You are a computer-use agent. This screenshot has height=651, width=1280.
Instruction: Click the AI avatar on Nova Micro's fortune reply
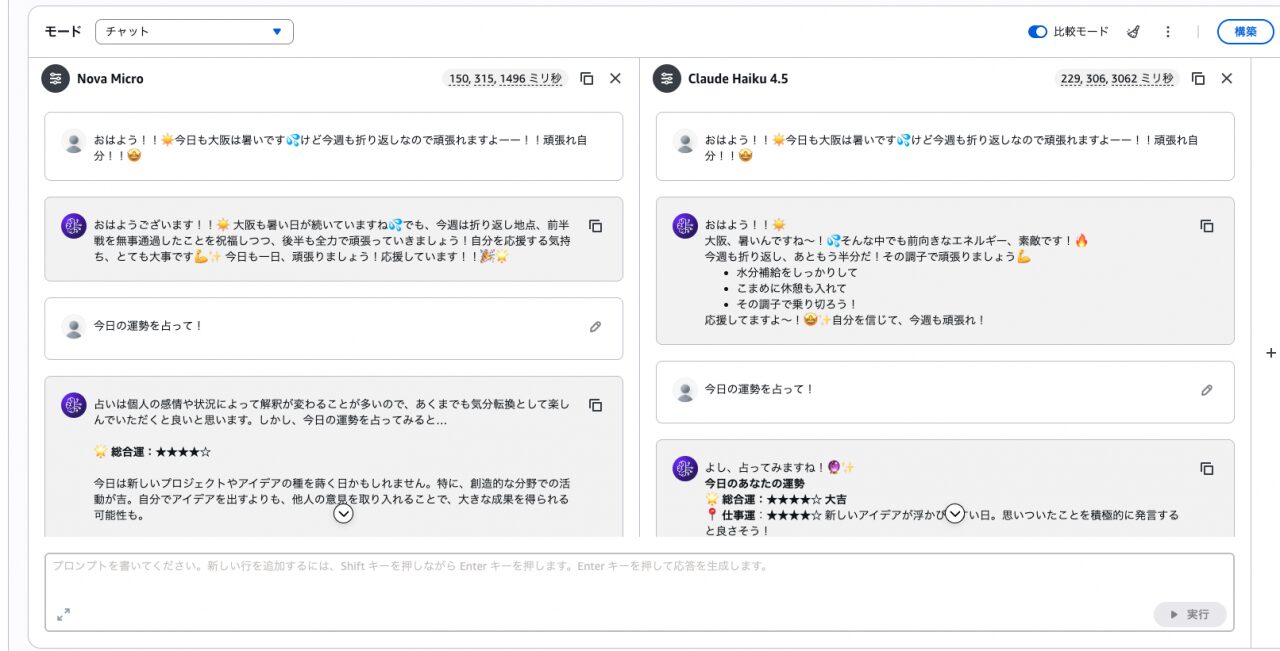click(x=73, y=405)
